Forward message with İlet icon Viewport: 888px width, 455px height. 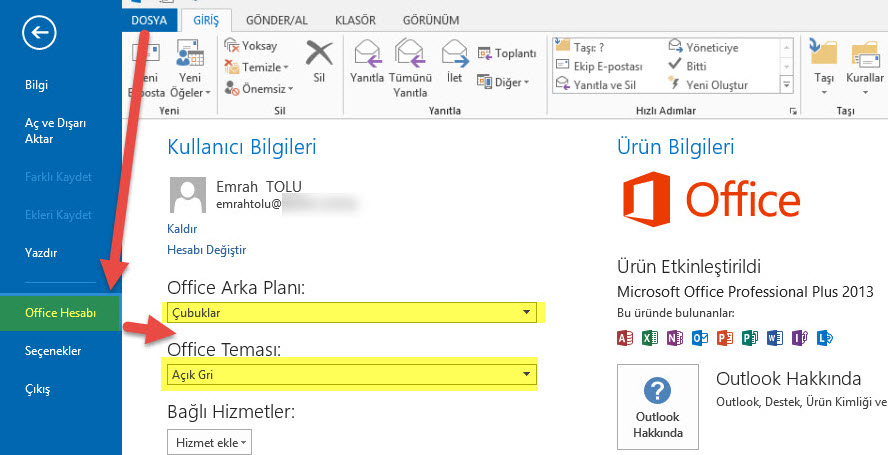click(455, 53)
